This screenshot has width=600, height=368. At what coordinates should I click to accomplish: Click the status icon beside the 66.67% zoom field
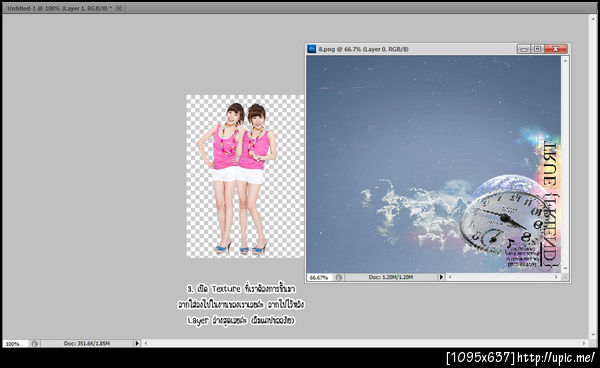click(x=339, y=277)
